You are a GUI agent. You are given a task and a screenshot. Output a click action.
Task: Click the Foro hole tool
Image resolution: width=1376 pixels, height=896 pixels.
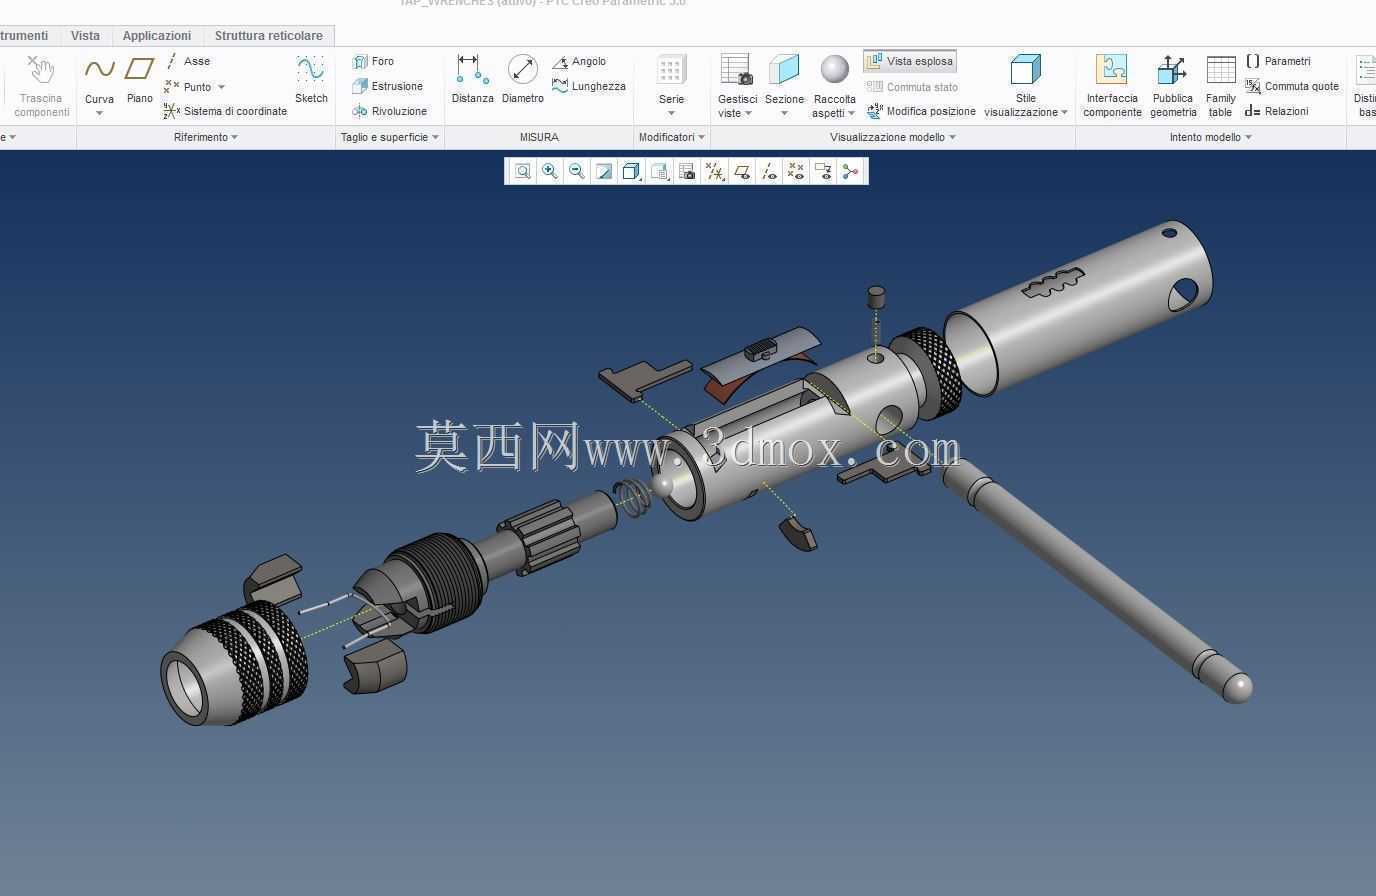[373, 61]
